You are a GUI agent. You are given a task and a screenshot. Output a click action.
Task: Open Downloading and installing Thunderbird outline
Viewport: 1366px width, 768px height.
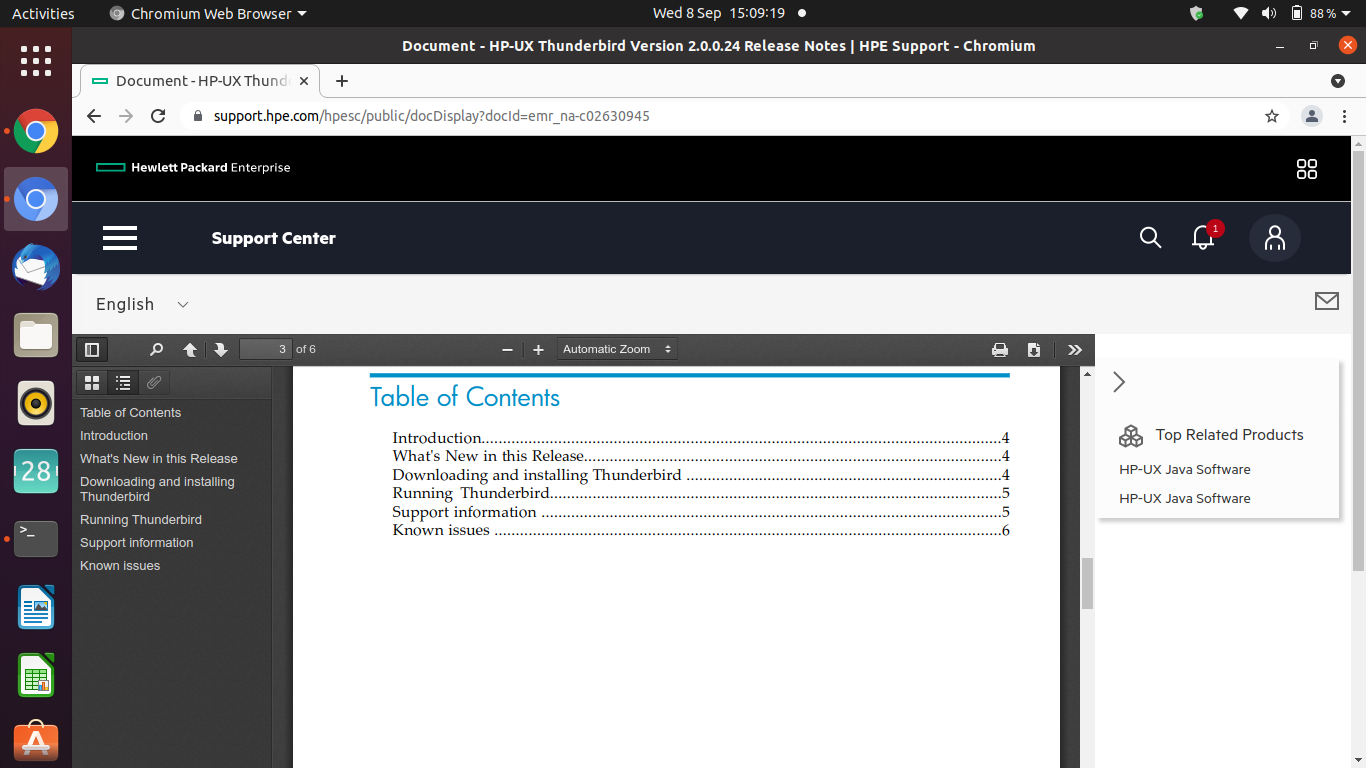click(157, 489)
